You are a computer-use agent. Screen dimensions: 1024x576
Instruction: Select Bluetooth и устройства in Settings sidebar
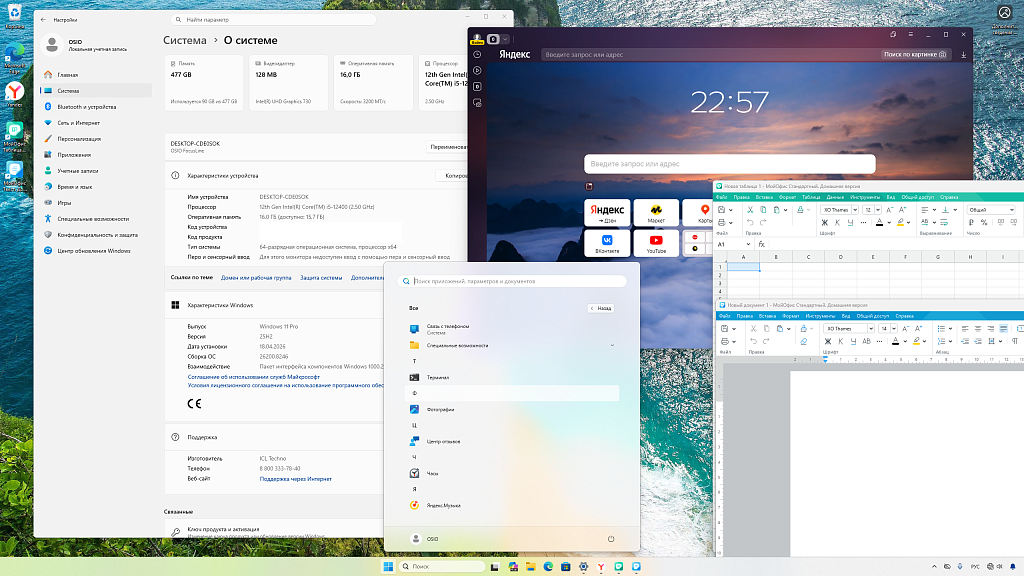pyautogui.click(x=96, y=106)
